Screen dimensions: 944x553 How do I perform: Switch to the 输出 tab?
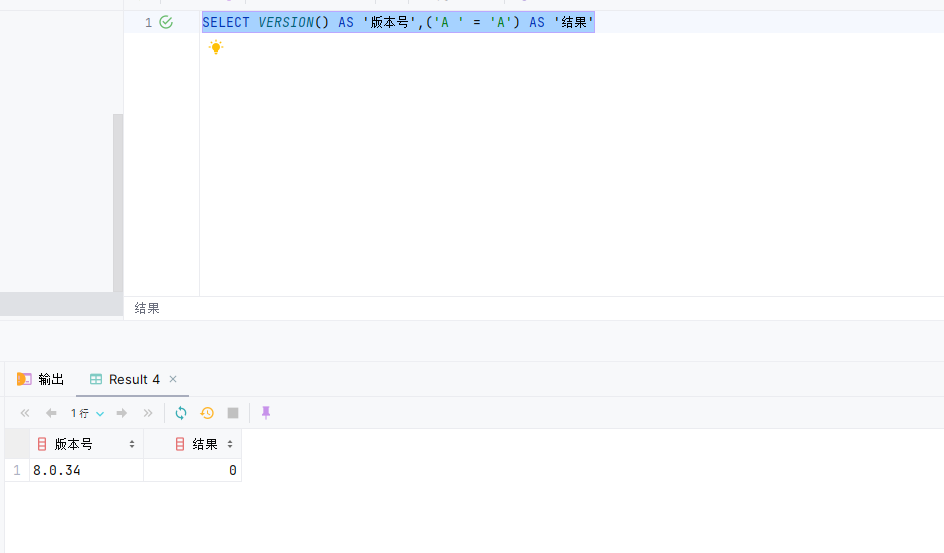(x=41, y=379)
